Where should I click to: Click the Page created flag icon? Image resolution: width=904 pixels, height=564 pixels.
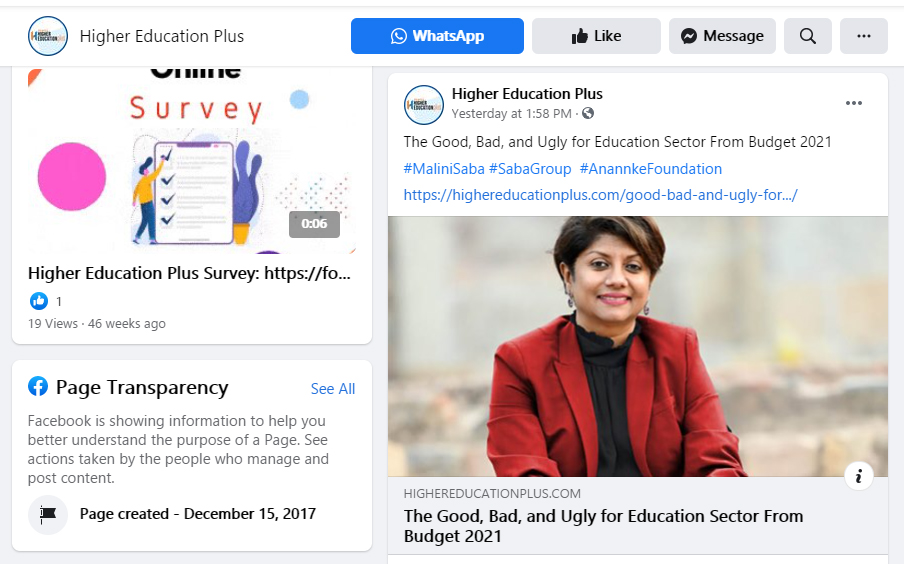pyautogui.click(x=48, y=514)
